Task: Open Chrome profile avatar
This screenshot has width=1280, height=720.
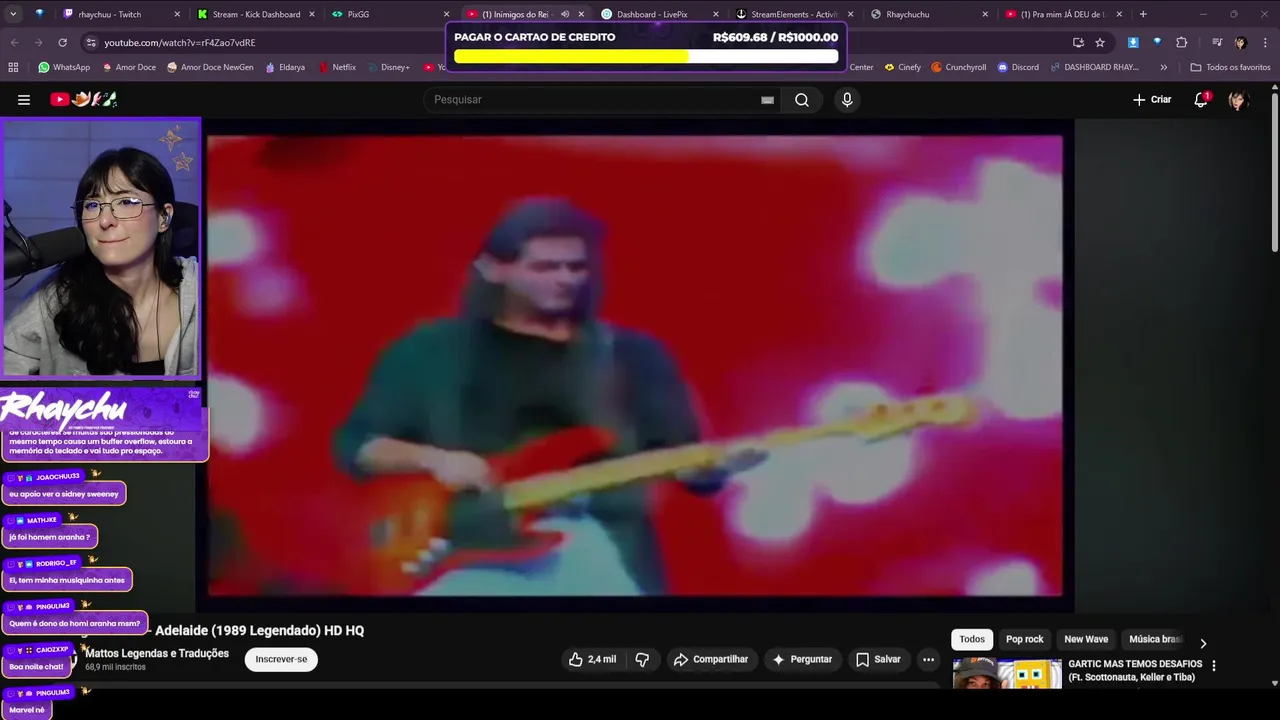Action: point(1241,42)
